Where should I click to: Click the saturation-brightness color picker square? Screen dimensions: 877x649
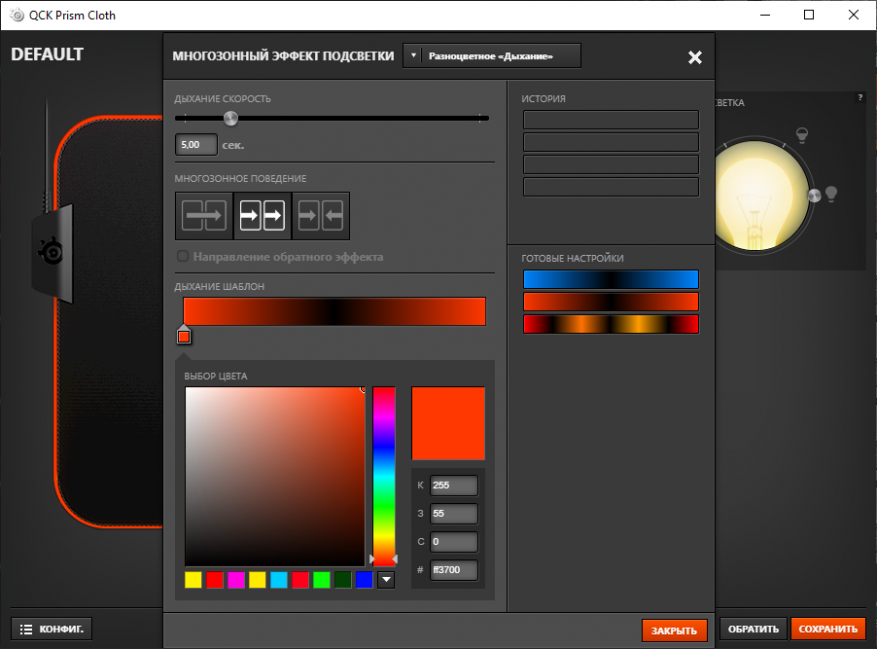pyautogui.click(x=275, y=476)
